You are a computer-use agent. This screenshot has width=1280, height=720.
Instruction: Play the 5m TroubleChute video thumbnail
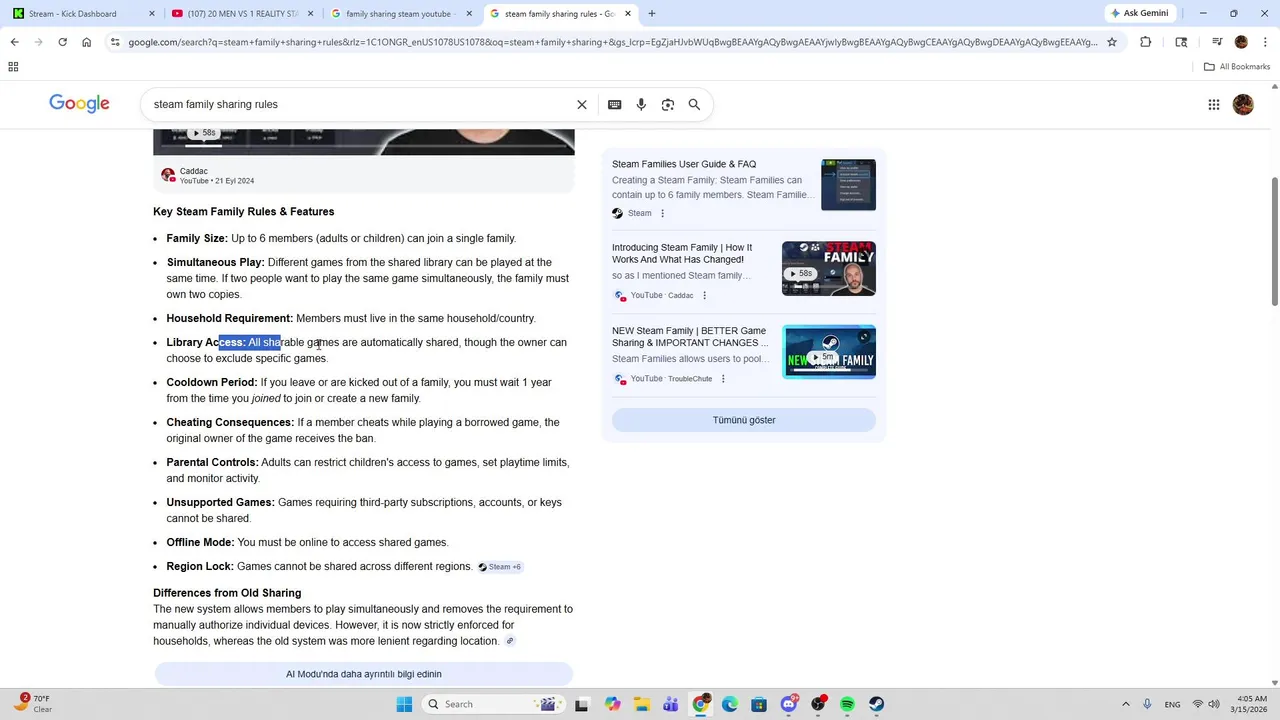click(829, 352)
